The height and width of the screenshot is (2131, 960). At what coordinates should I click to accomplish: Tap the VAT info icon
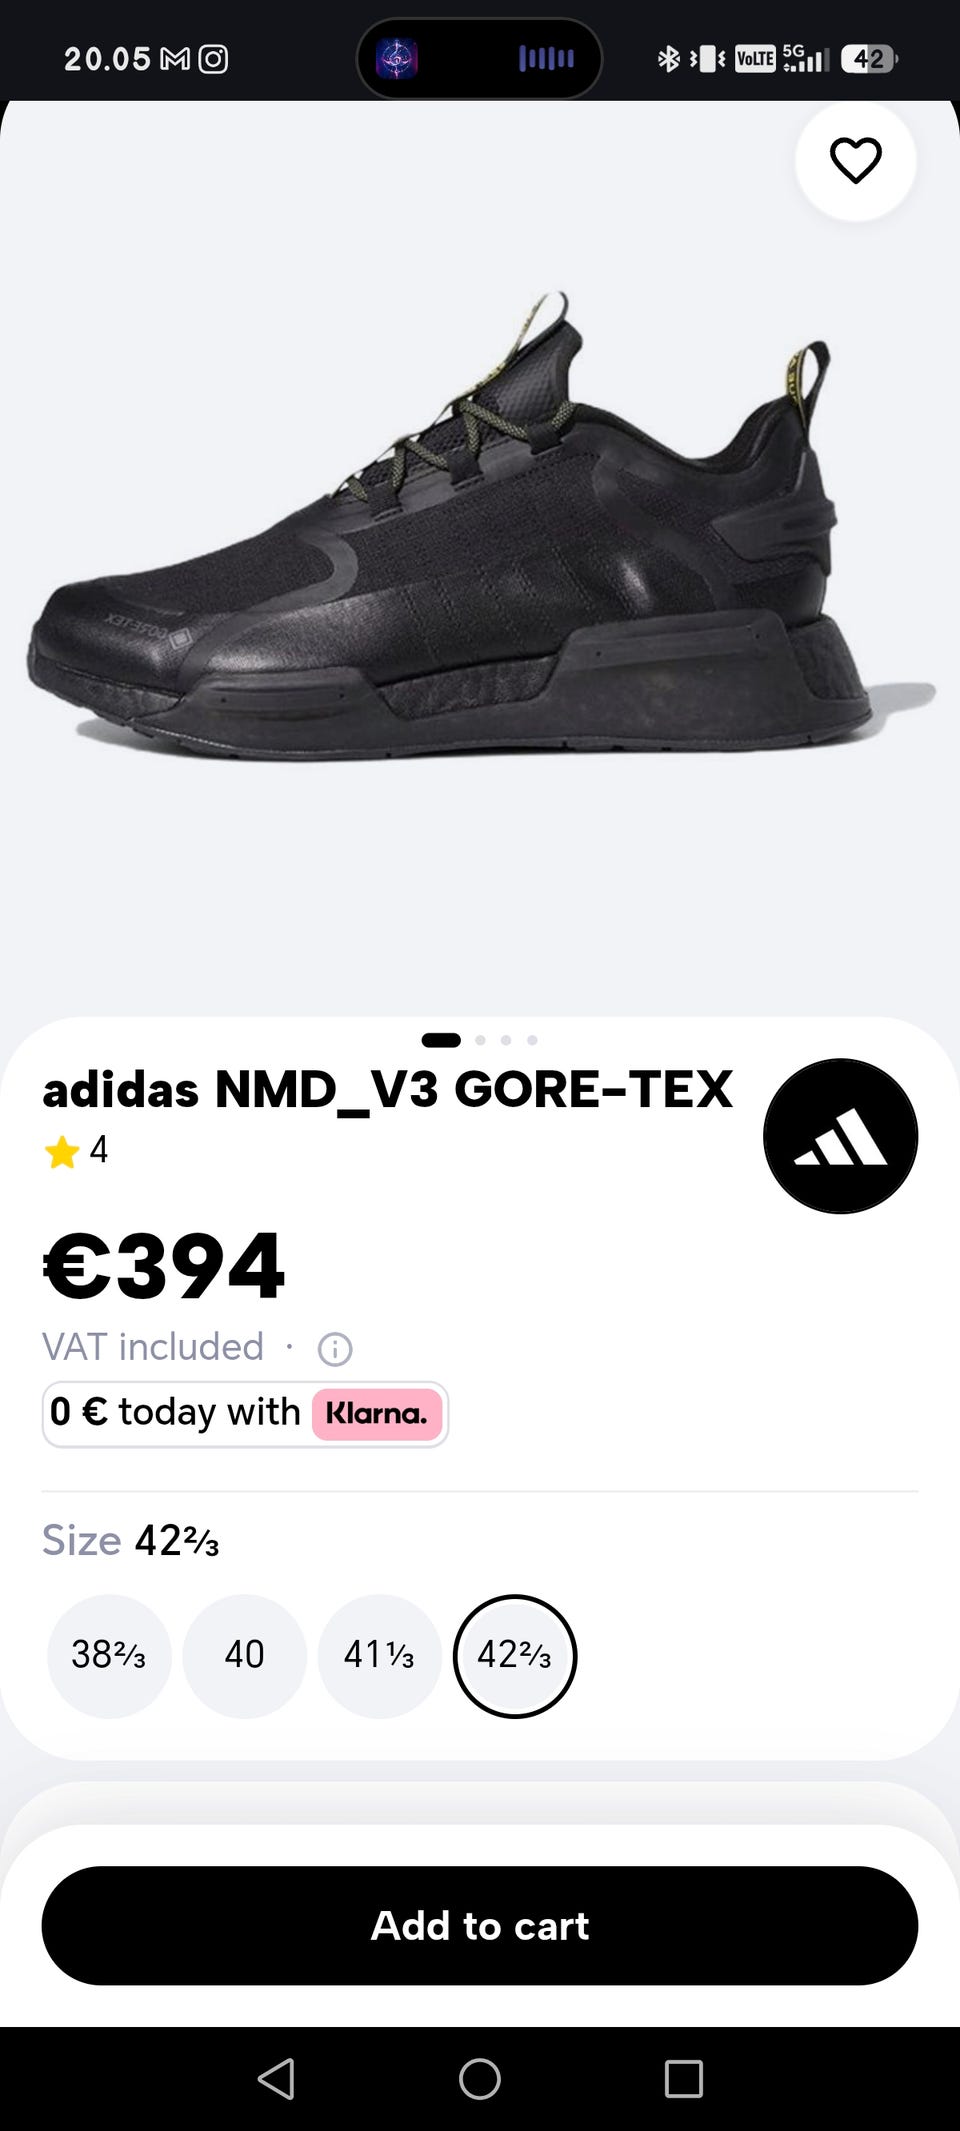(335, 1349)
